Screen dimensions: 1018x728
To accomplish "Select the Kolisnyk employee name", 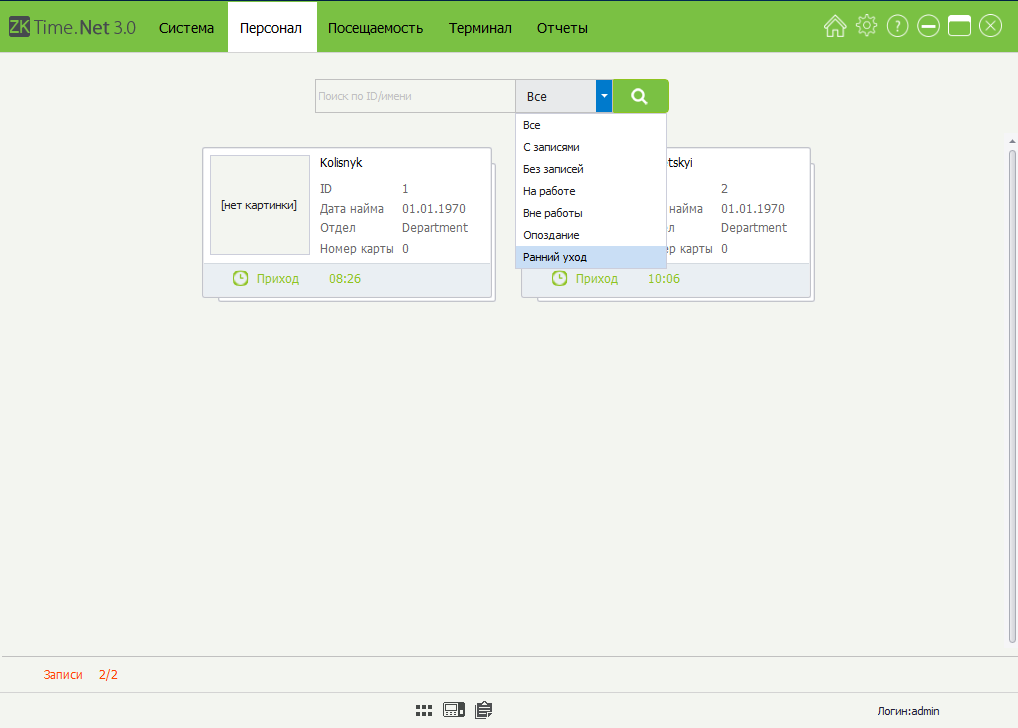I will click(341, 163).
